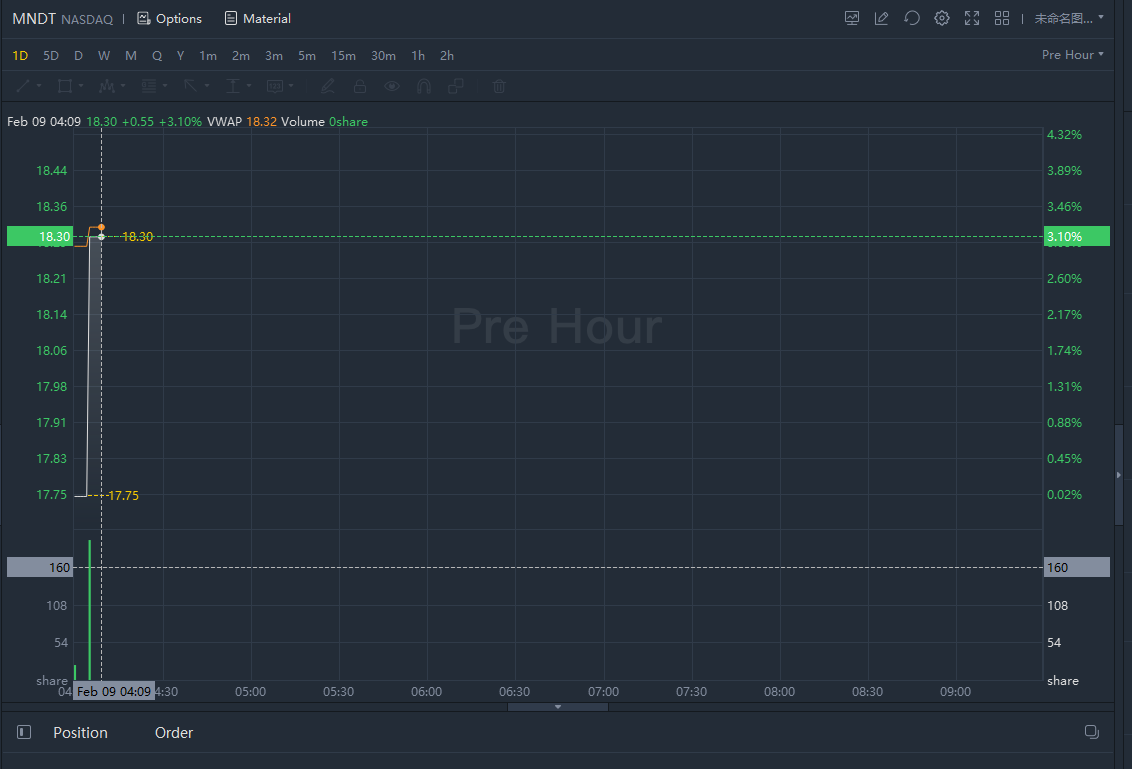The image size is (1132, 769).
Task: Select the 1D timeframe tab
Action: click(20, 56)
